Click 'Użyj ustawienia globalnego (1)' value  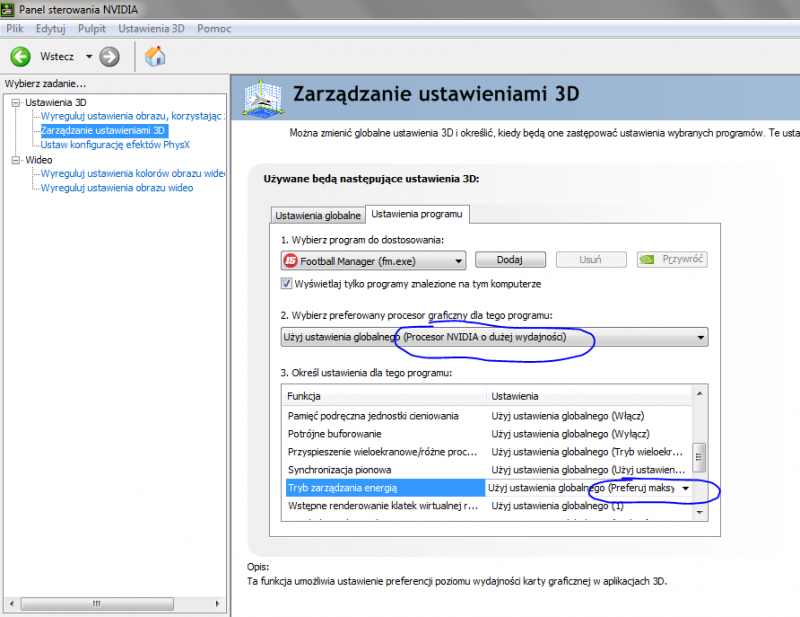(x=557, y=506)
